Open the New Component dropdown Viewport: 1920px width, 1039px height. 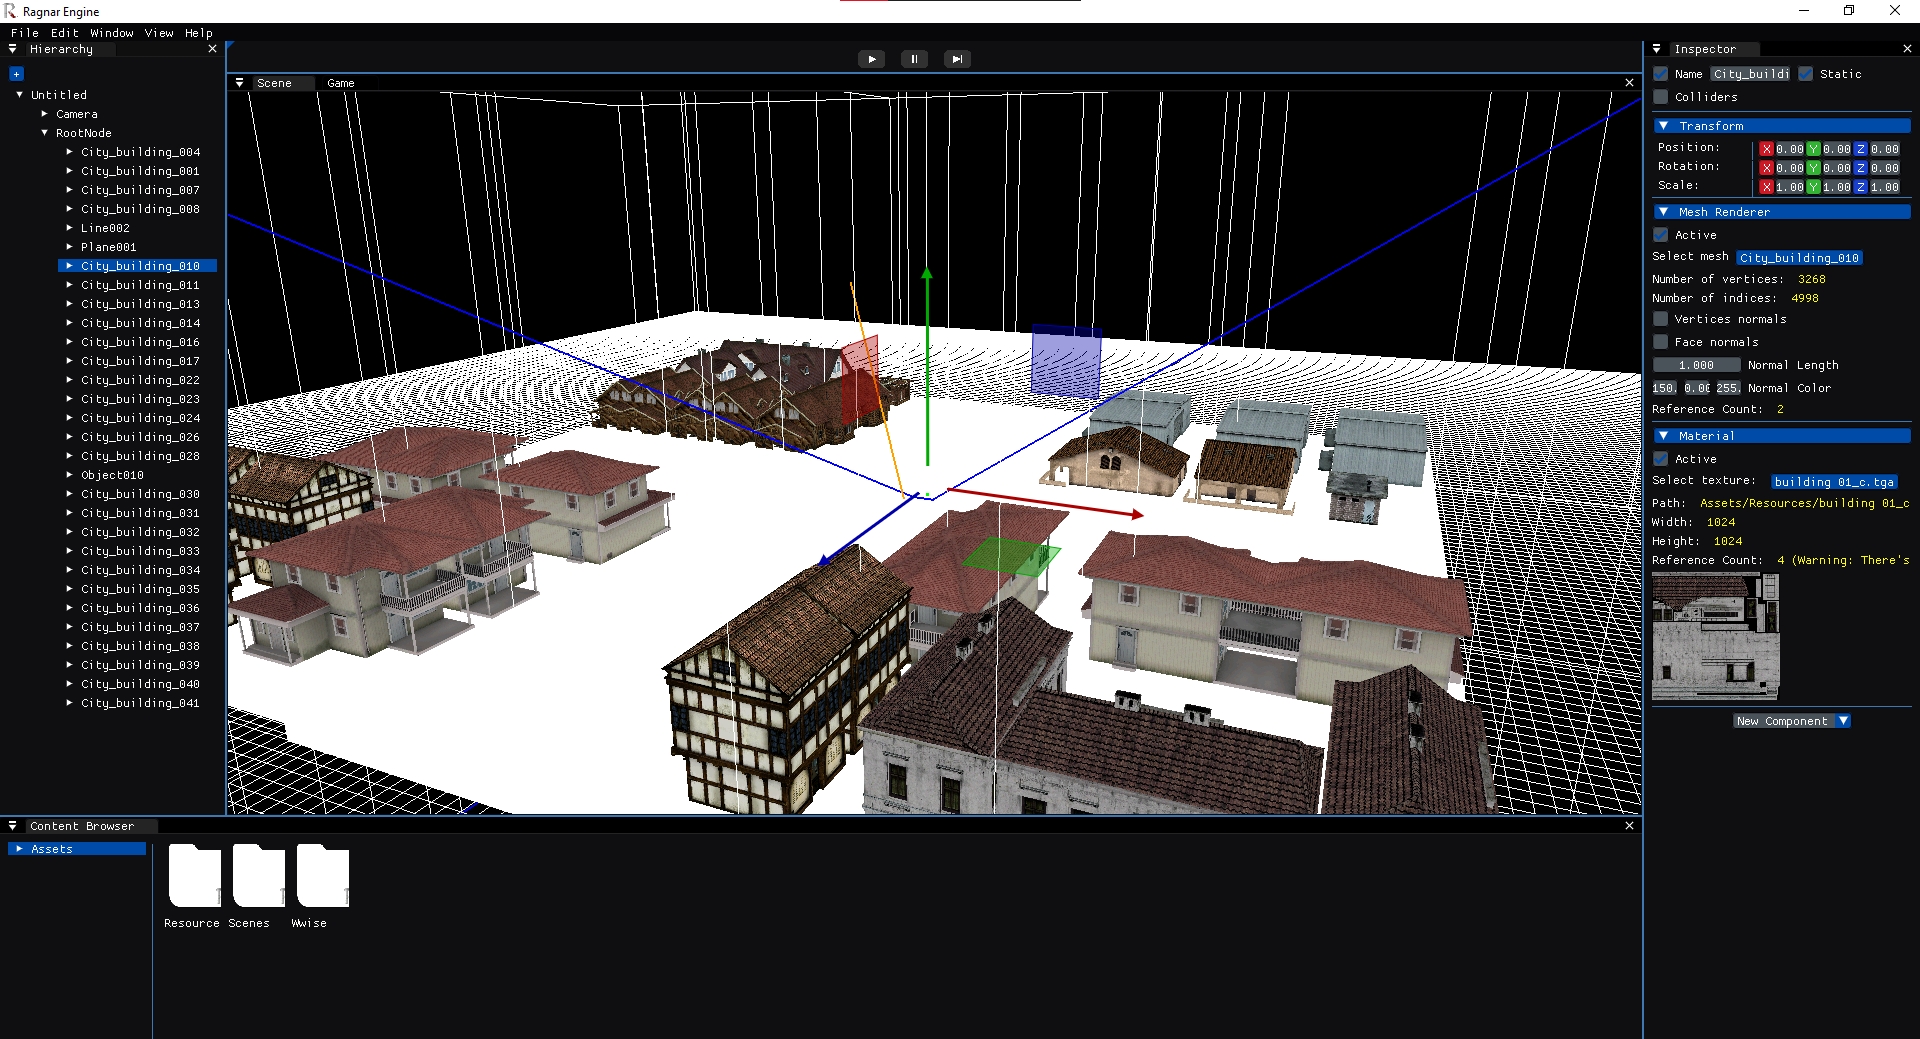[1791, 721]
